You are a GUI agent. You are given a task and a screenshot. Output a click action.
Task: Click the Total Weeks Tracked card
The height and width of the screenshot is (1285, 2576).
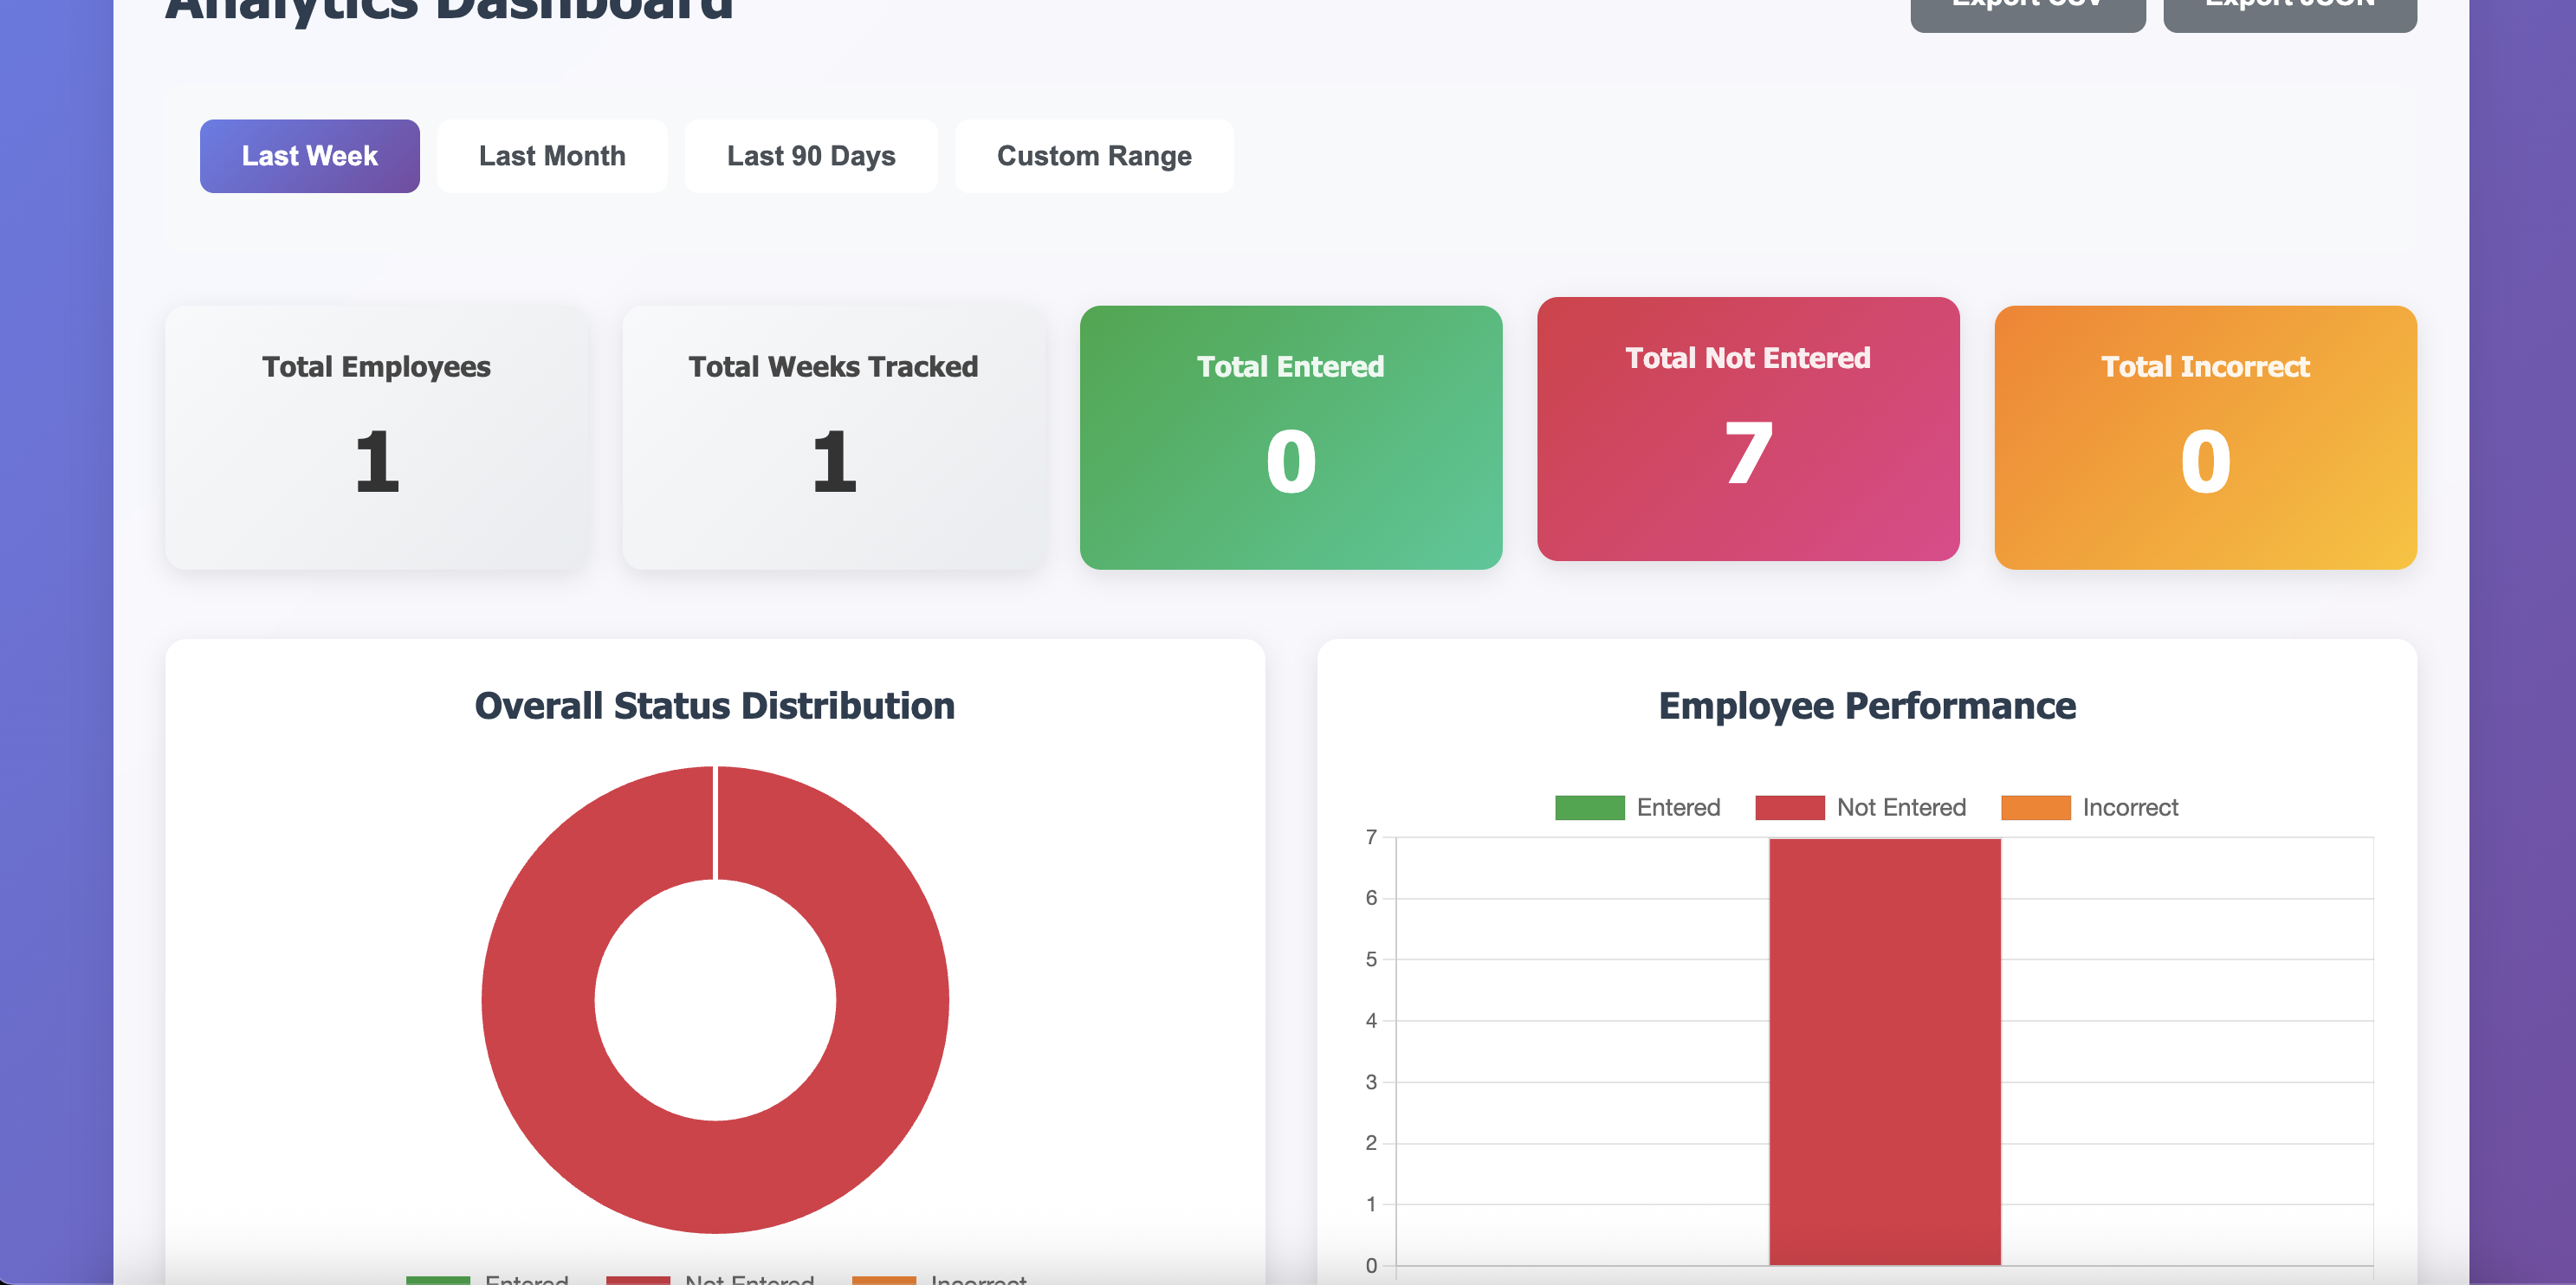[833, 437]
